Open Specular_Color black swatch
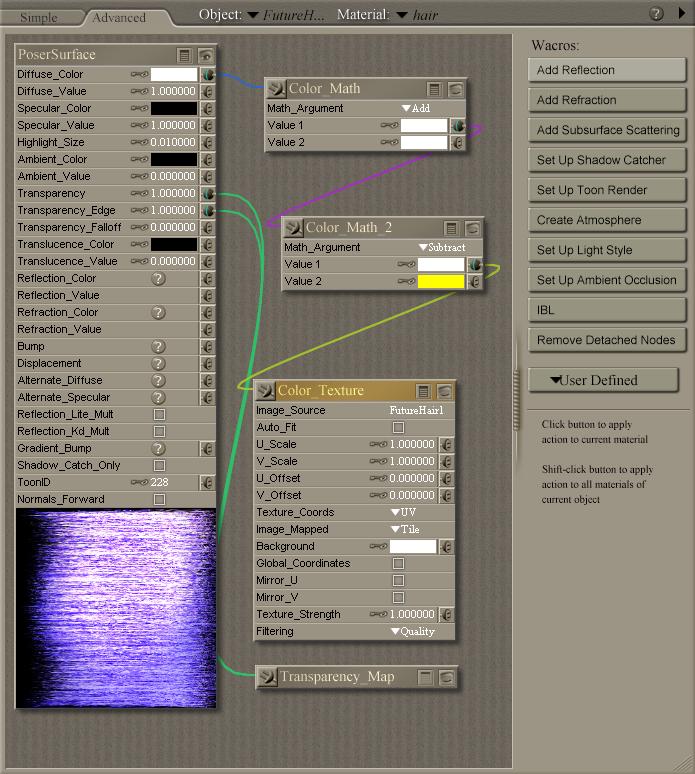This screenshot has height=774, width=695. (x=174, y=109)
